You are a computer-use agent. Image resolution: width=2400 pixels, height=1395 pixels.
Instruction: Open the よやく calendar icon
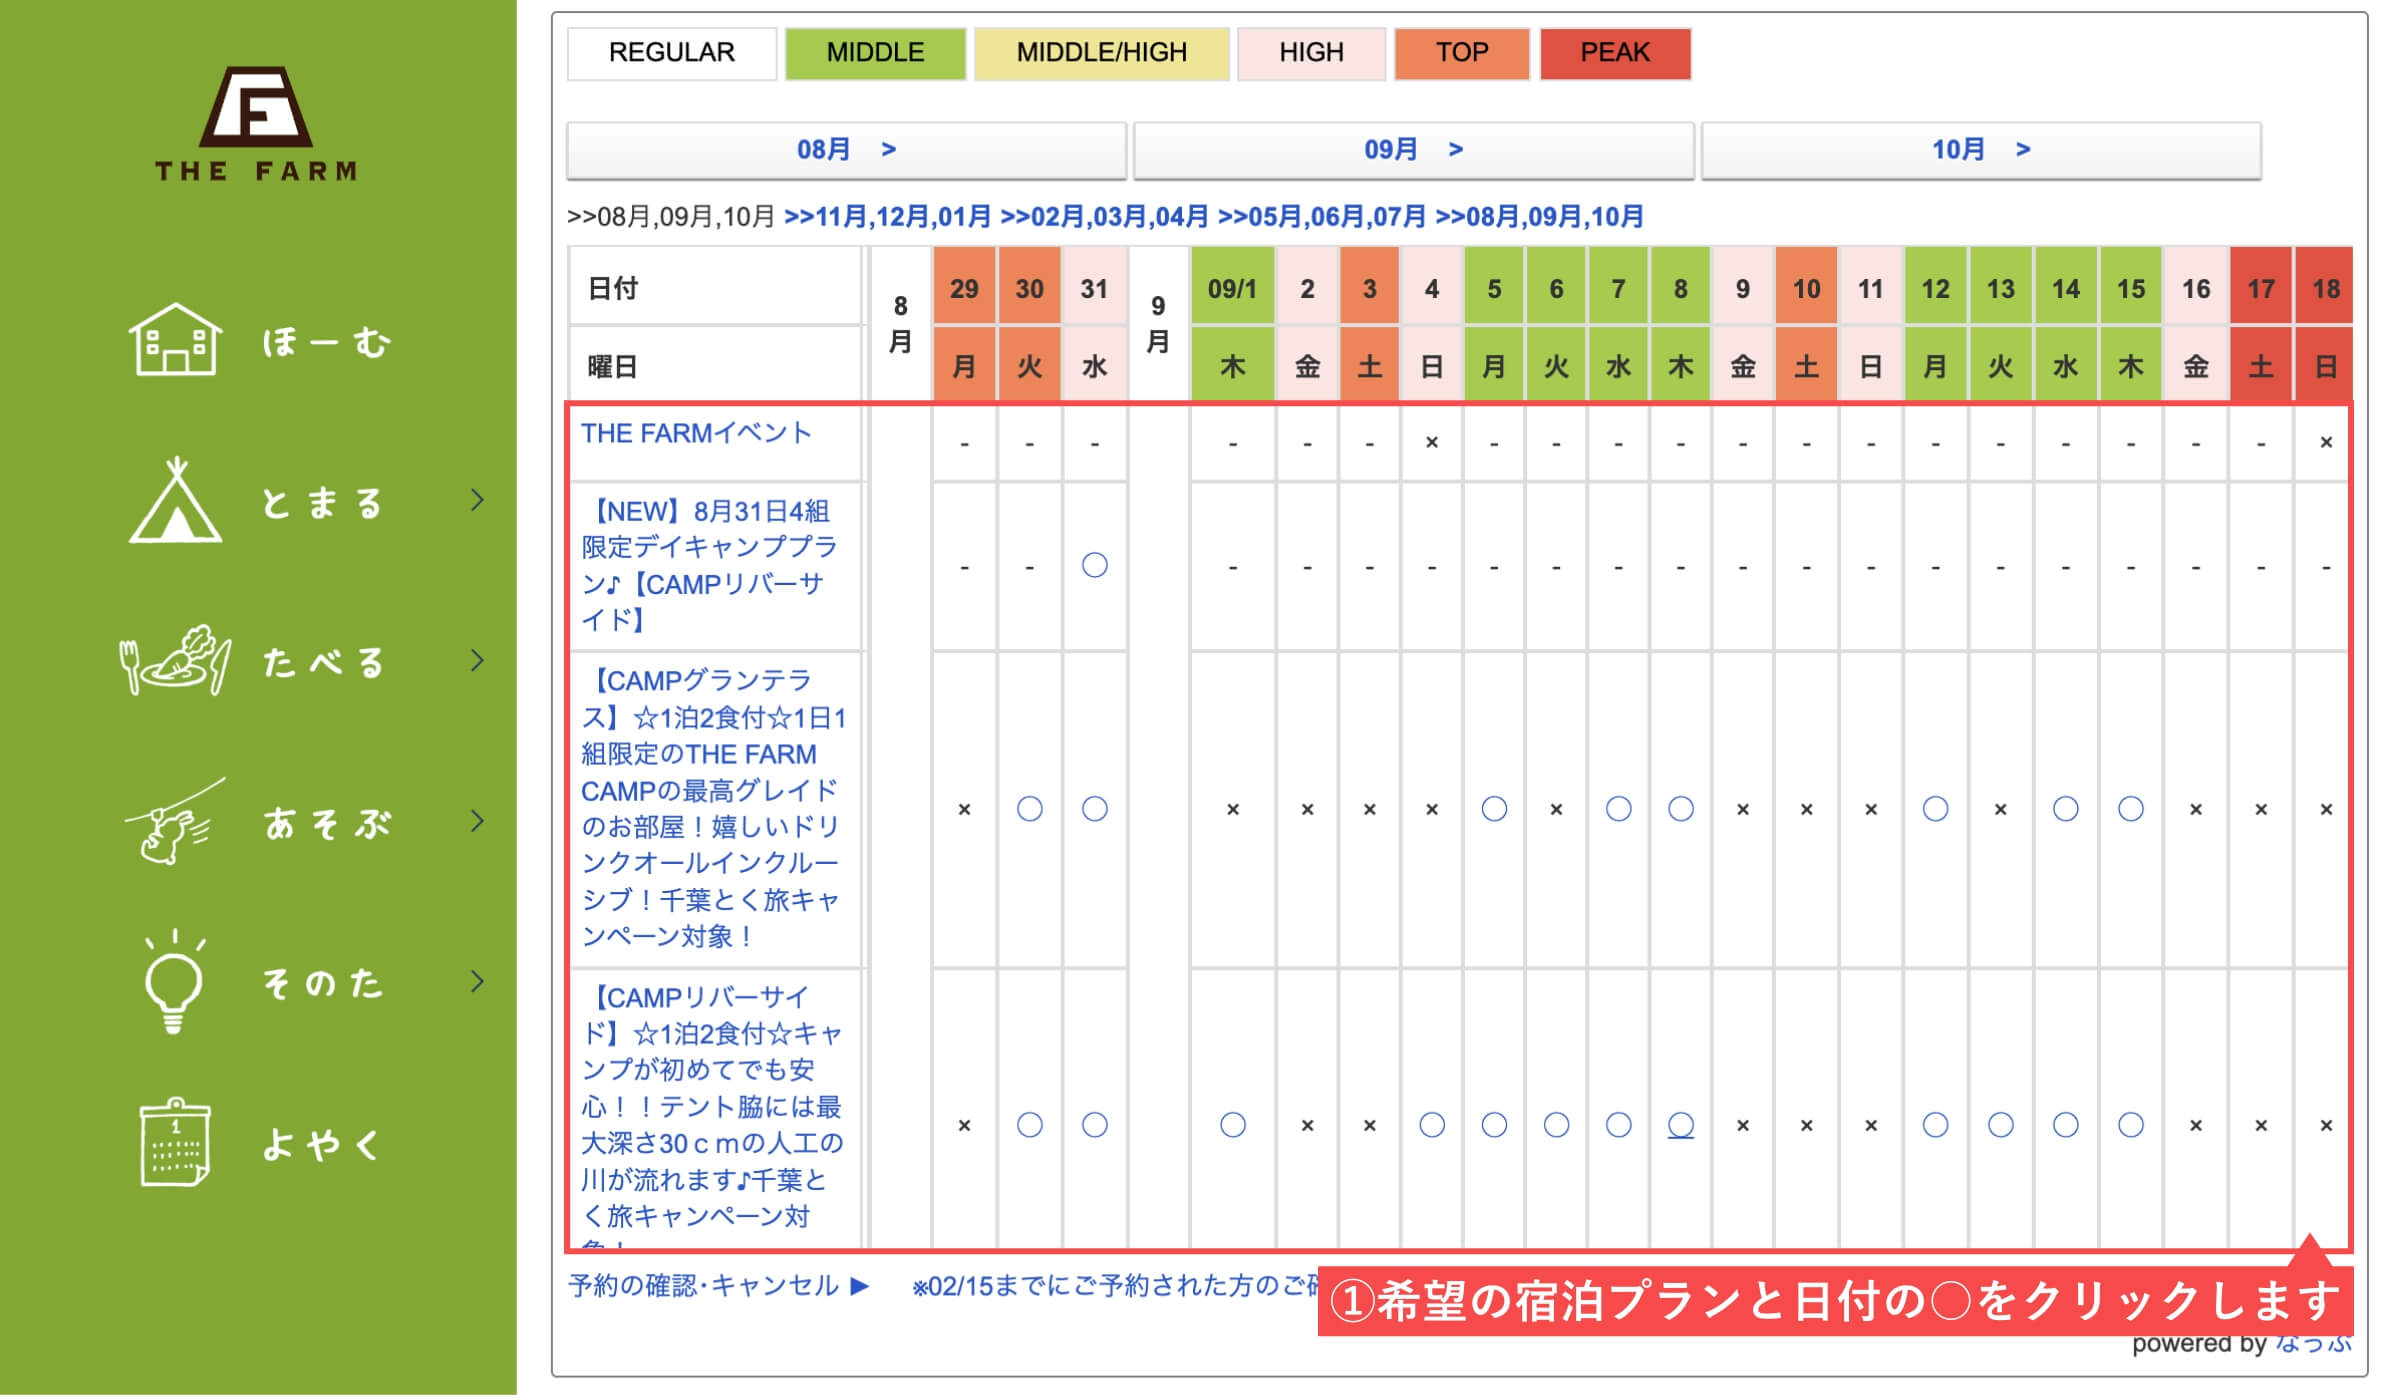[x=175, y=1142]
